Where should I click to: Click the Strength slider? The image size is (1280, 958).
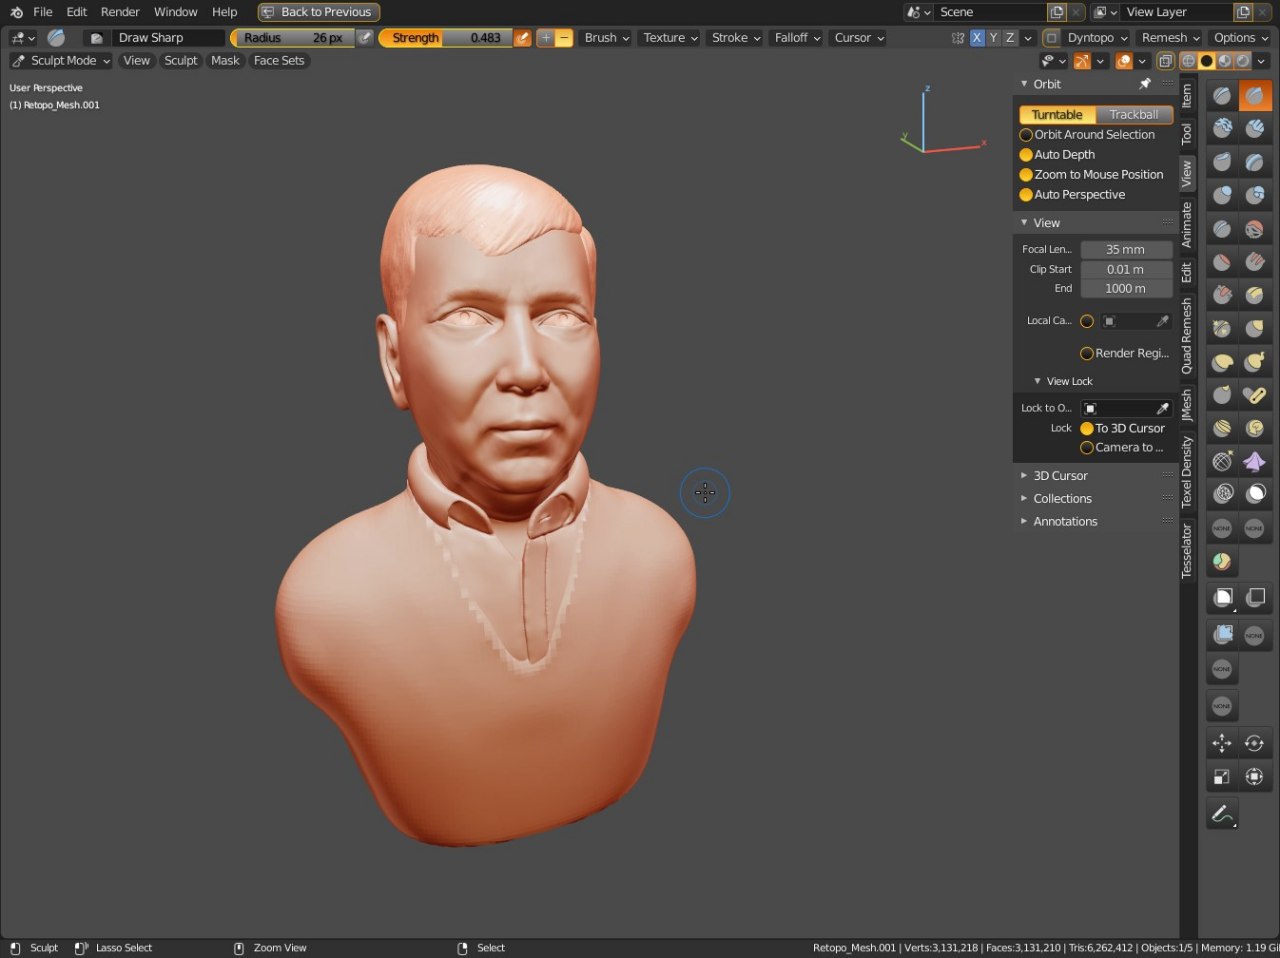pyautogui.click(x=446, y=38)
